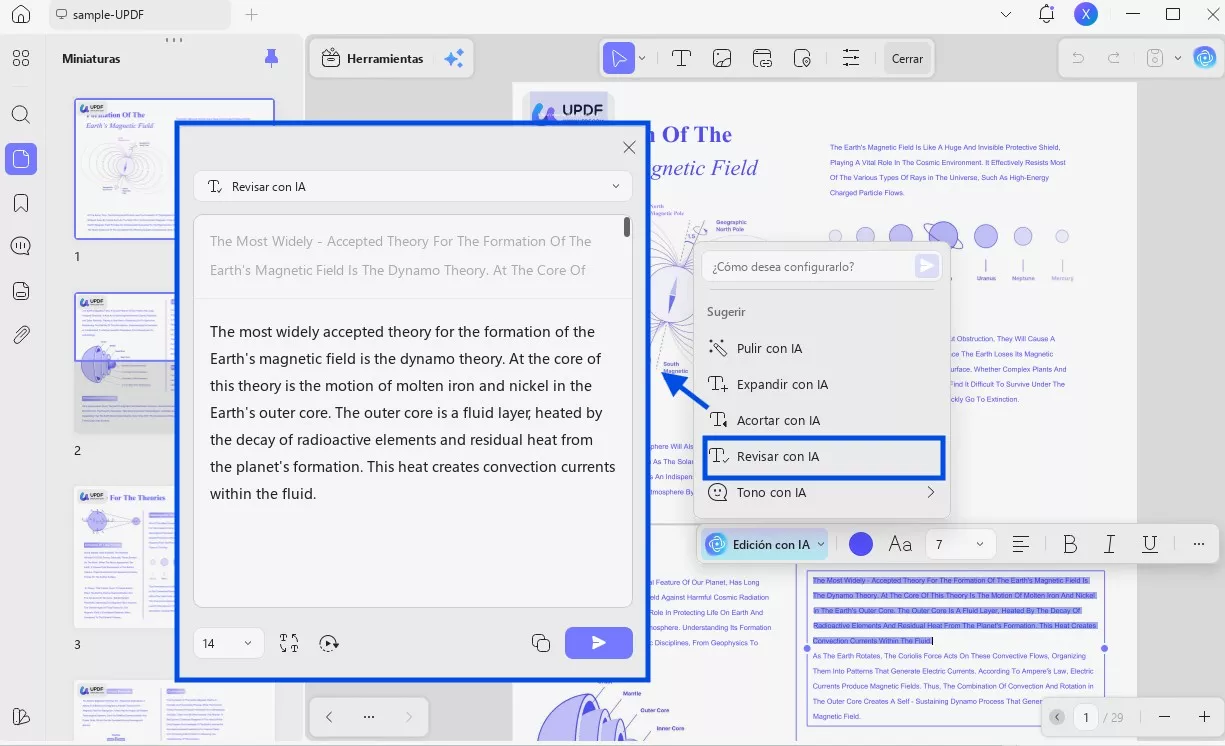Image resolution: width=1225 pixels, height=746 pixels.
Task: Click the regenerate icon in AI dialog
Action: coord(330,643)
